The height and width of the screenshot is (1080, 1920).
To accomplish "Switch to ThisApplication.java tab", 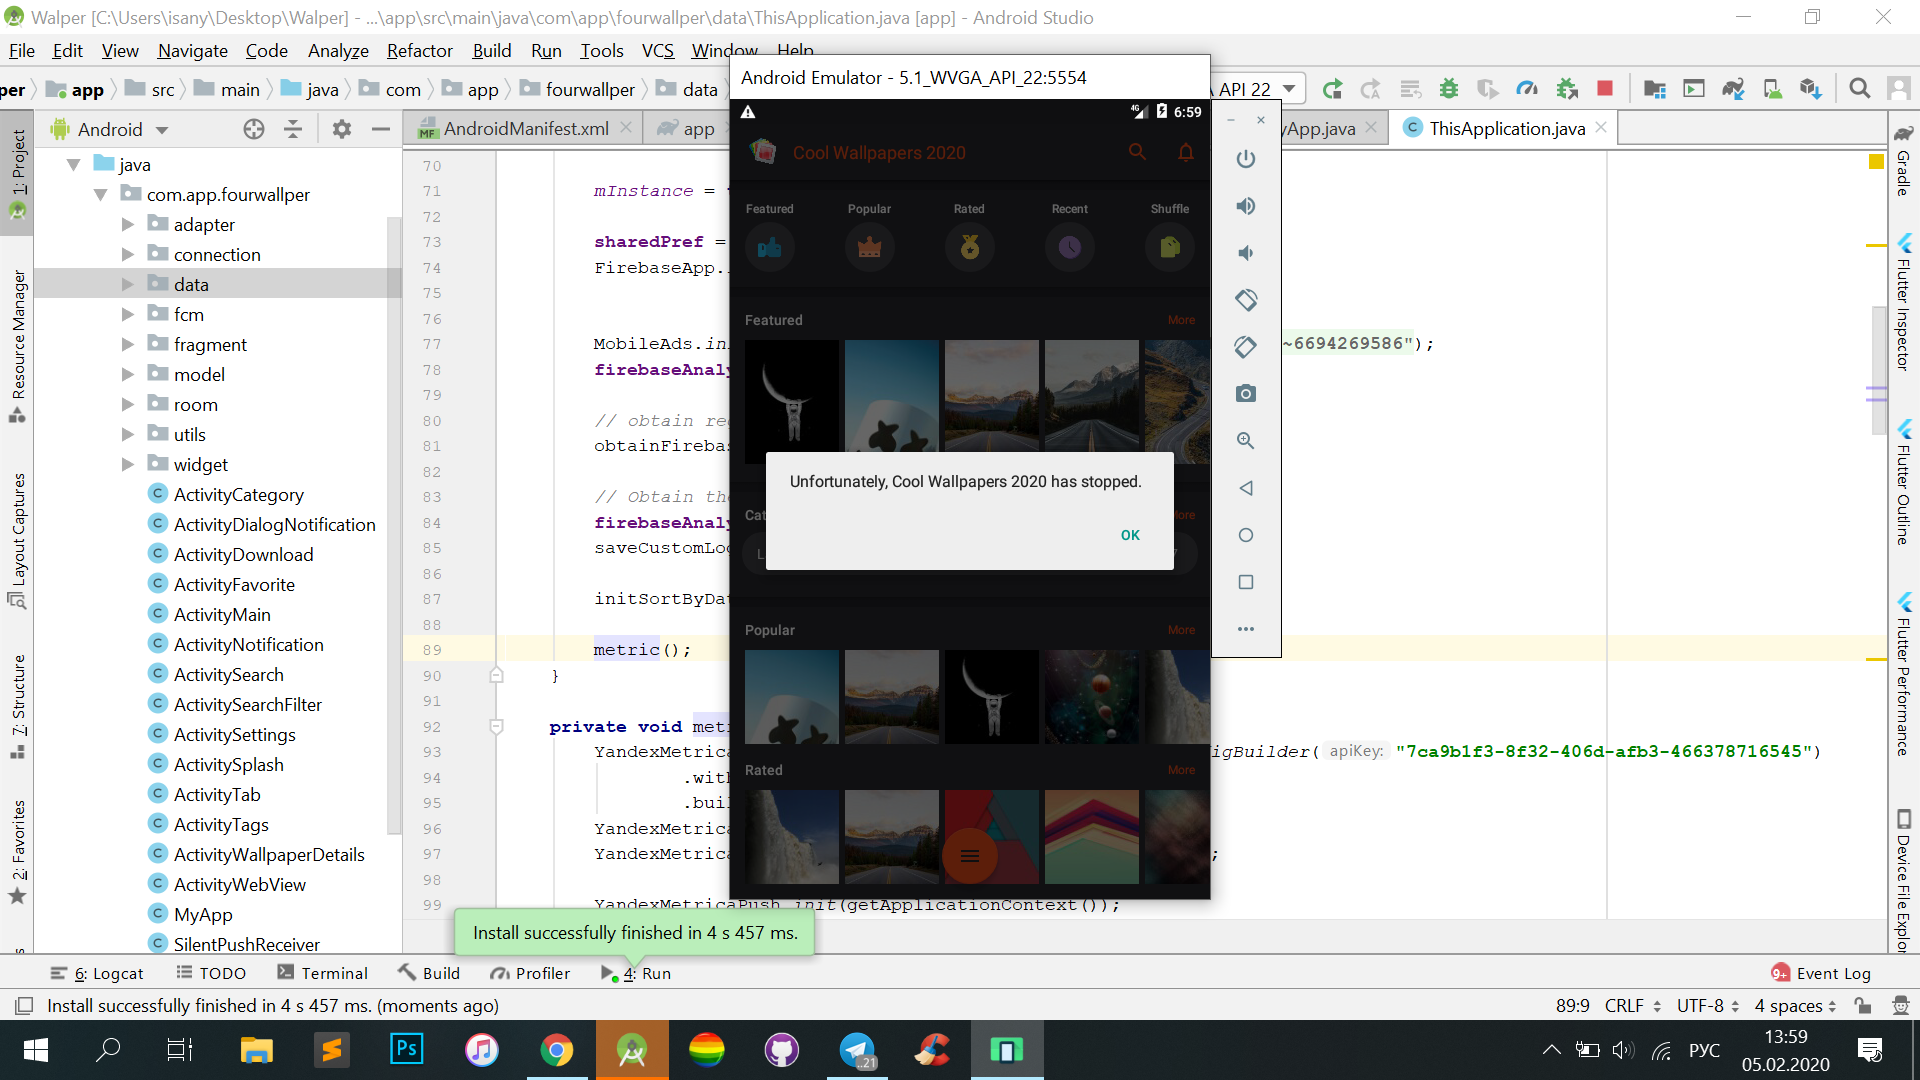I will [x=1506, y=129].
